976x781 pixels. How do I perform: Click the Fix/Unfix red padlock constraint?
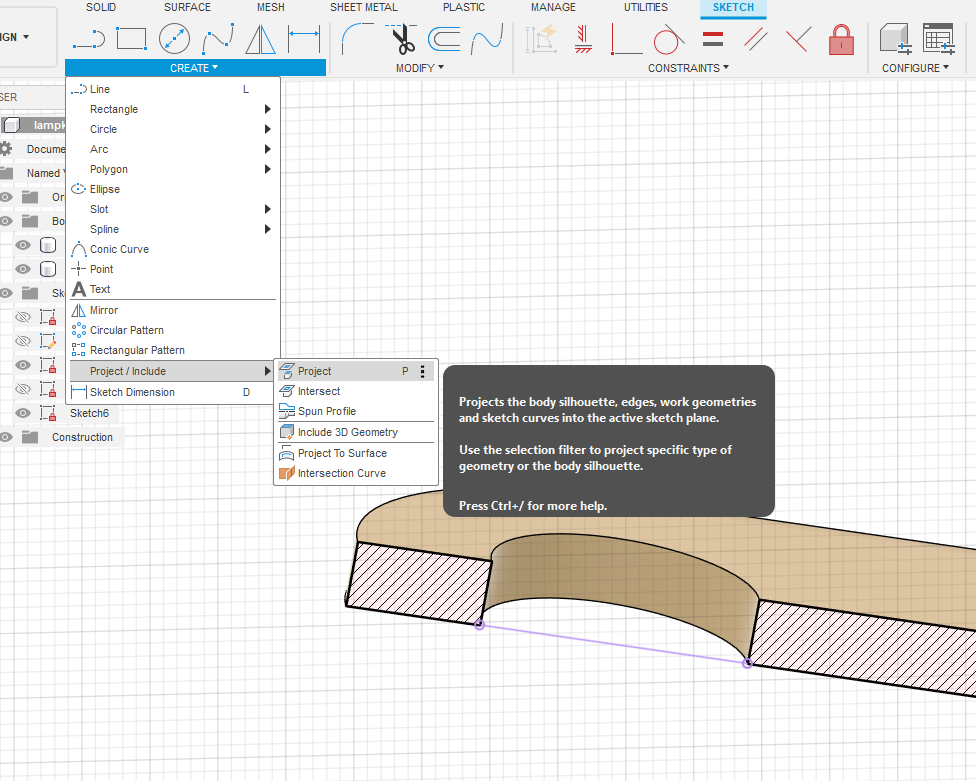coord(841,40)
